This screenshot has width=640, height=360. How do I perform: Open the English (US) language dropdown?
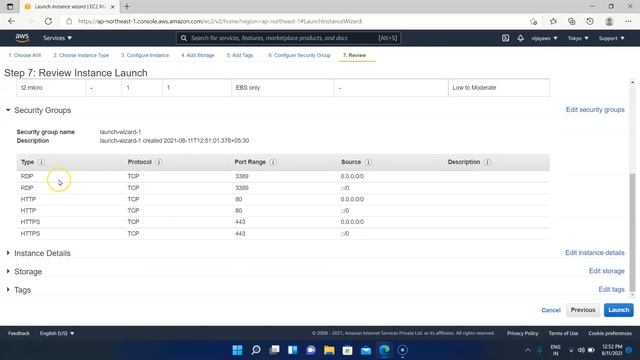[x=57, y=333]
